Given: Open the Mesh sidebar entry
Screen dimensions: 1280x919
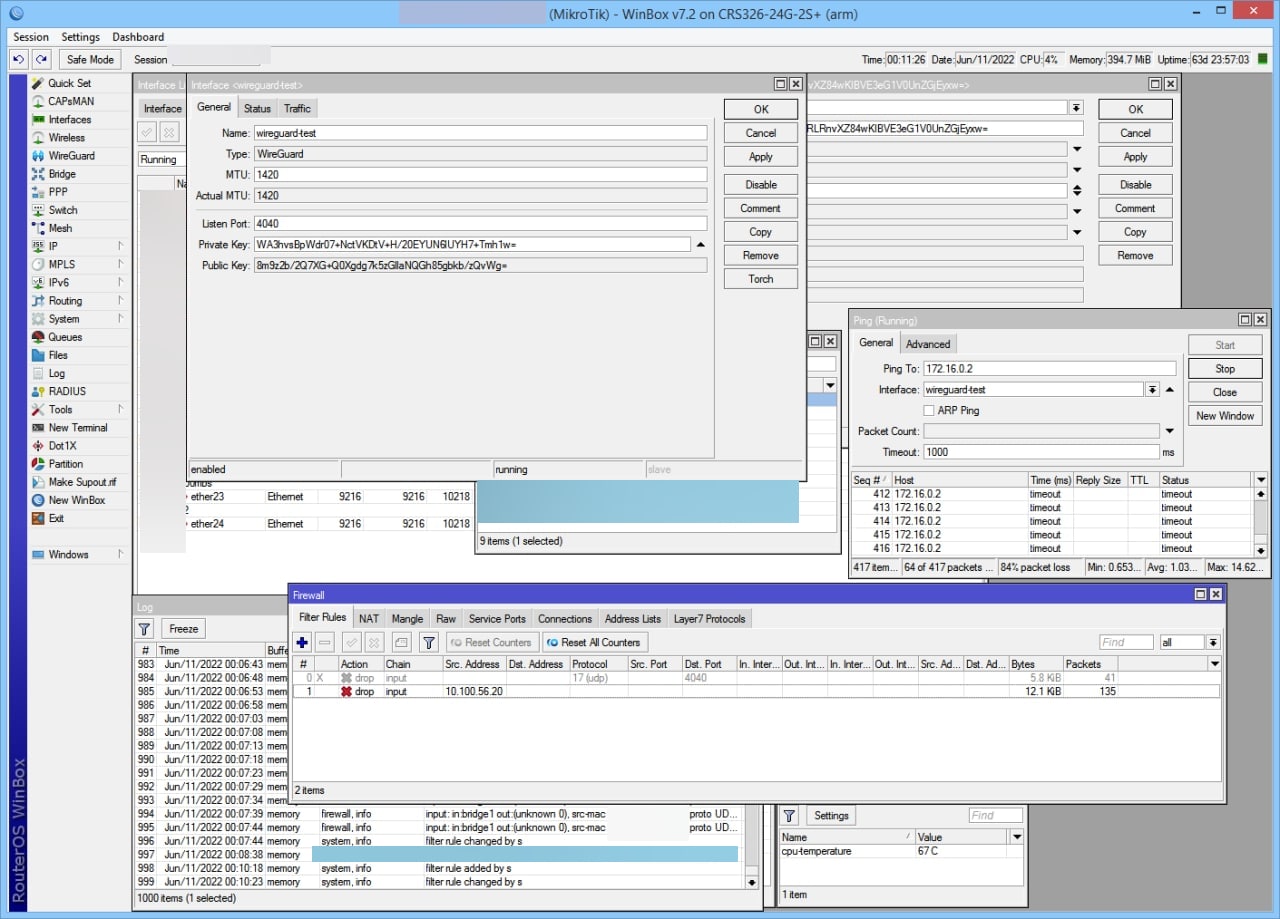Looking at the screenshot, I should pyautogui.click(x=60, y=228).
